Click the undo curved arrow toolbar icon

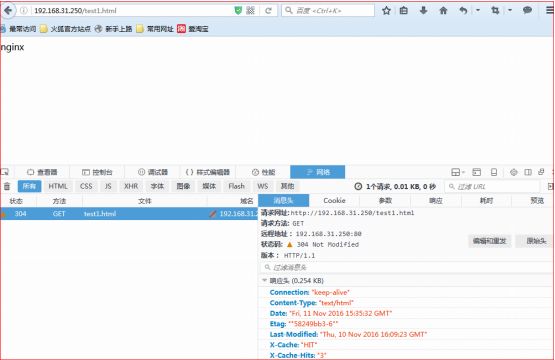[x=463, y=11]
